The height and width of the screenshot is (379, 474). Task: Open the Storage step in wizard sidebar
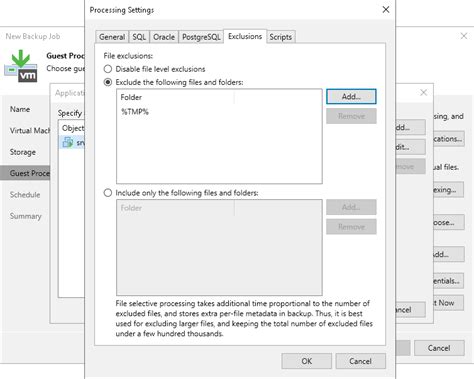pyautogui.click(x=23, y=152)
